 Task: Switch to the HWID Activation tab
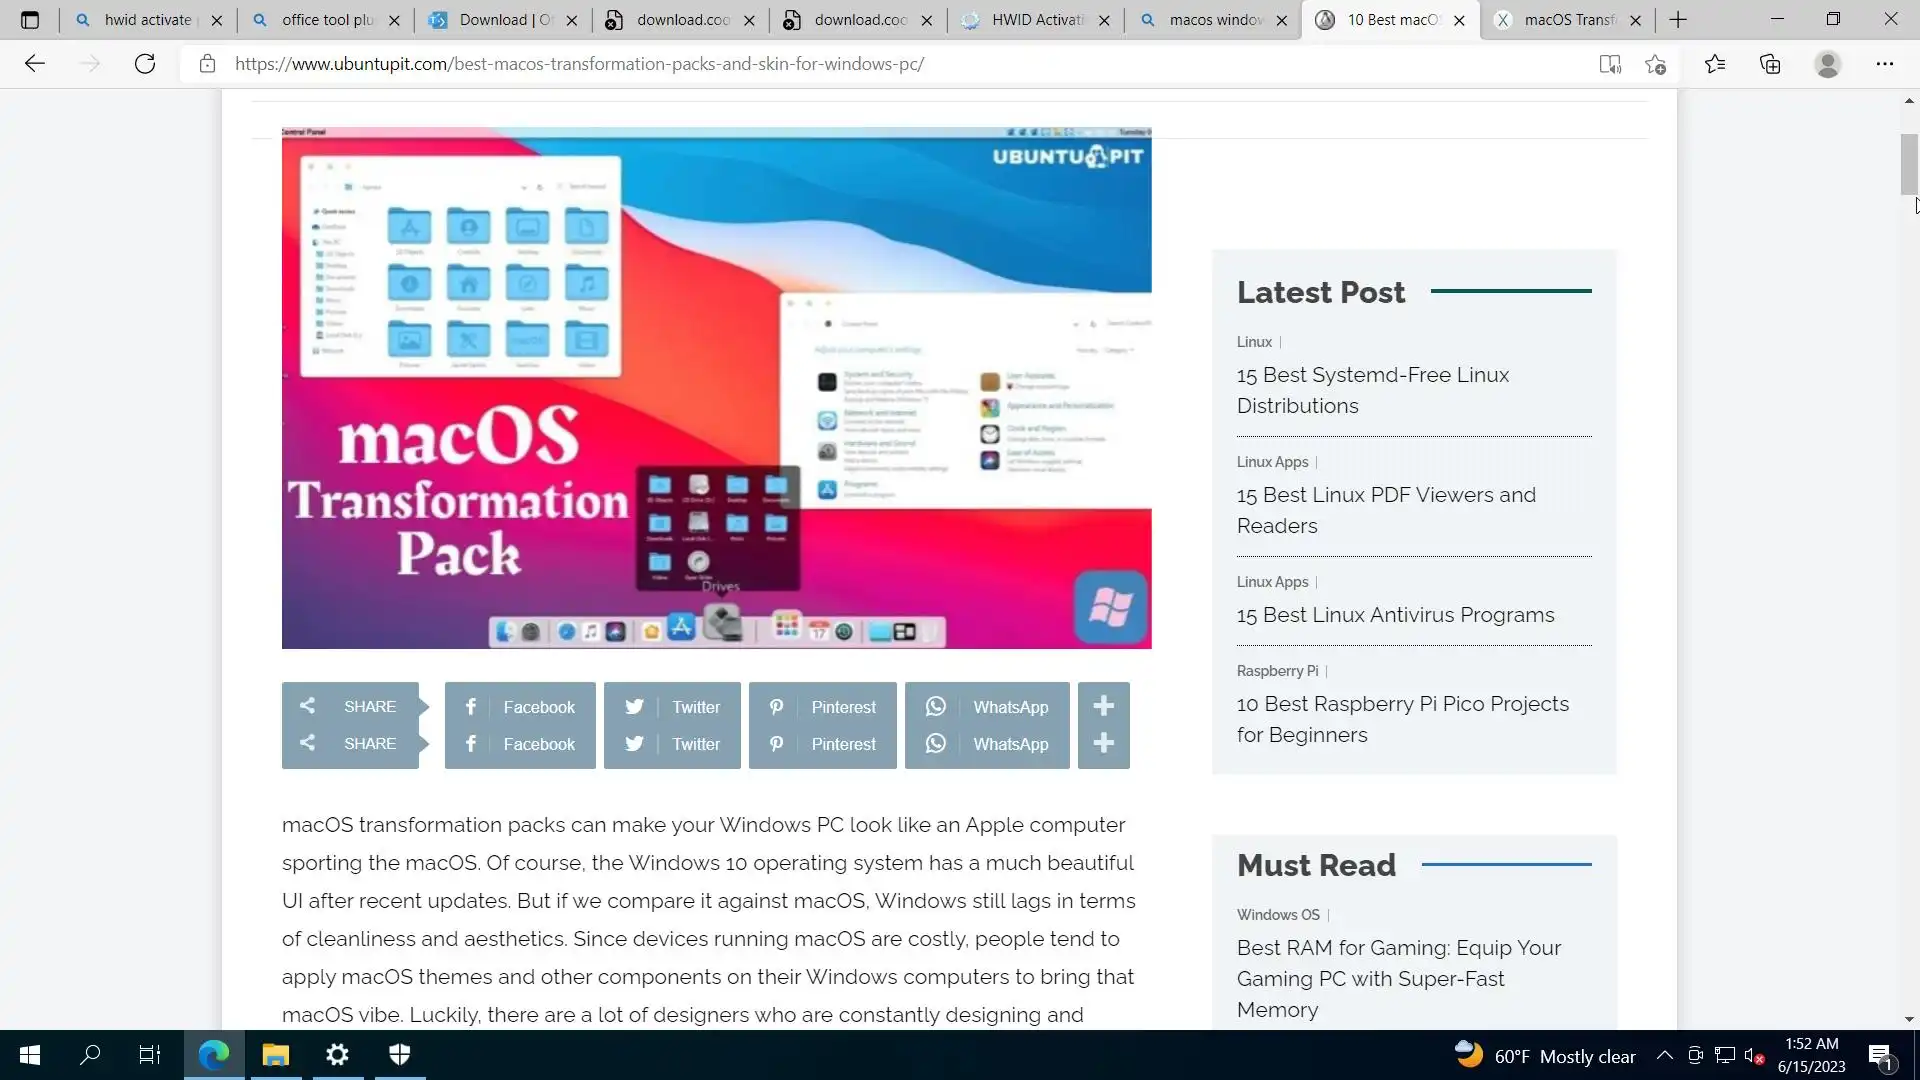1036,20
